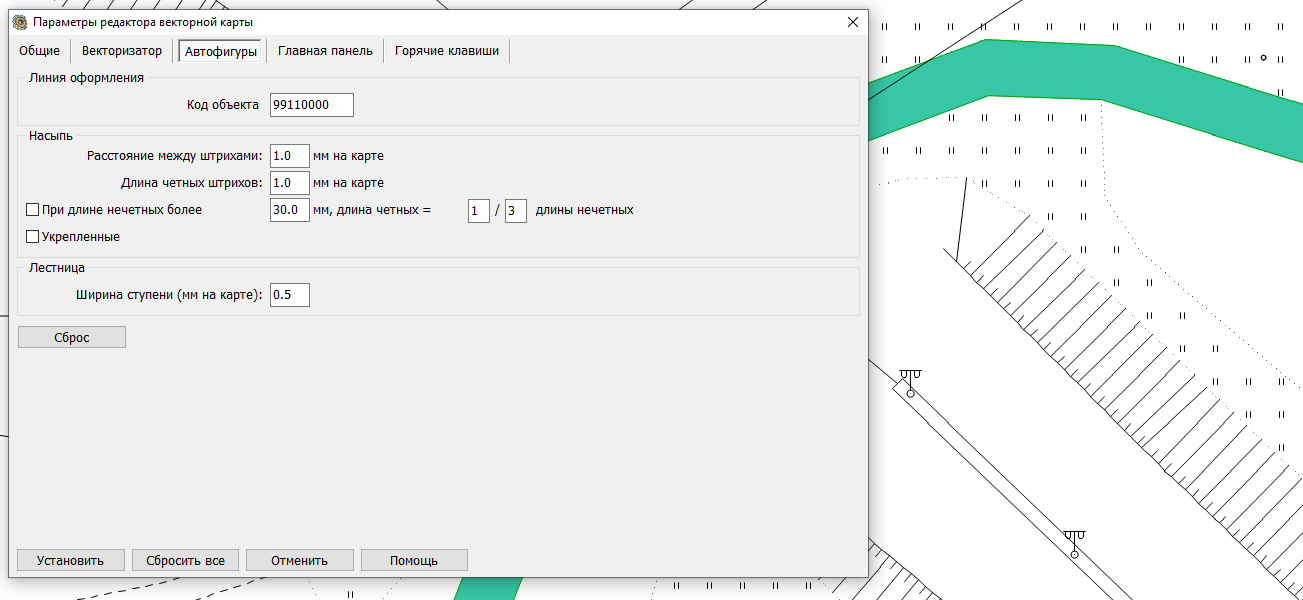Viewport: 1303px width, 600px height.
Task: Enable the При длине нечетных более checkbox
Action: pos(33,211)
